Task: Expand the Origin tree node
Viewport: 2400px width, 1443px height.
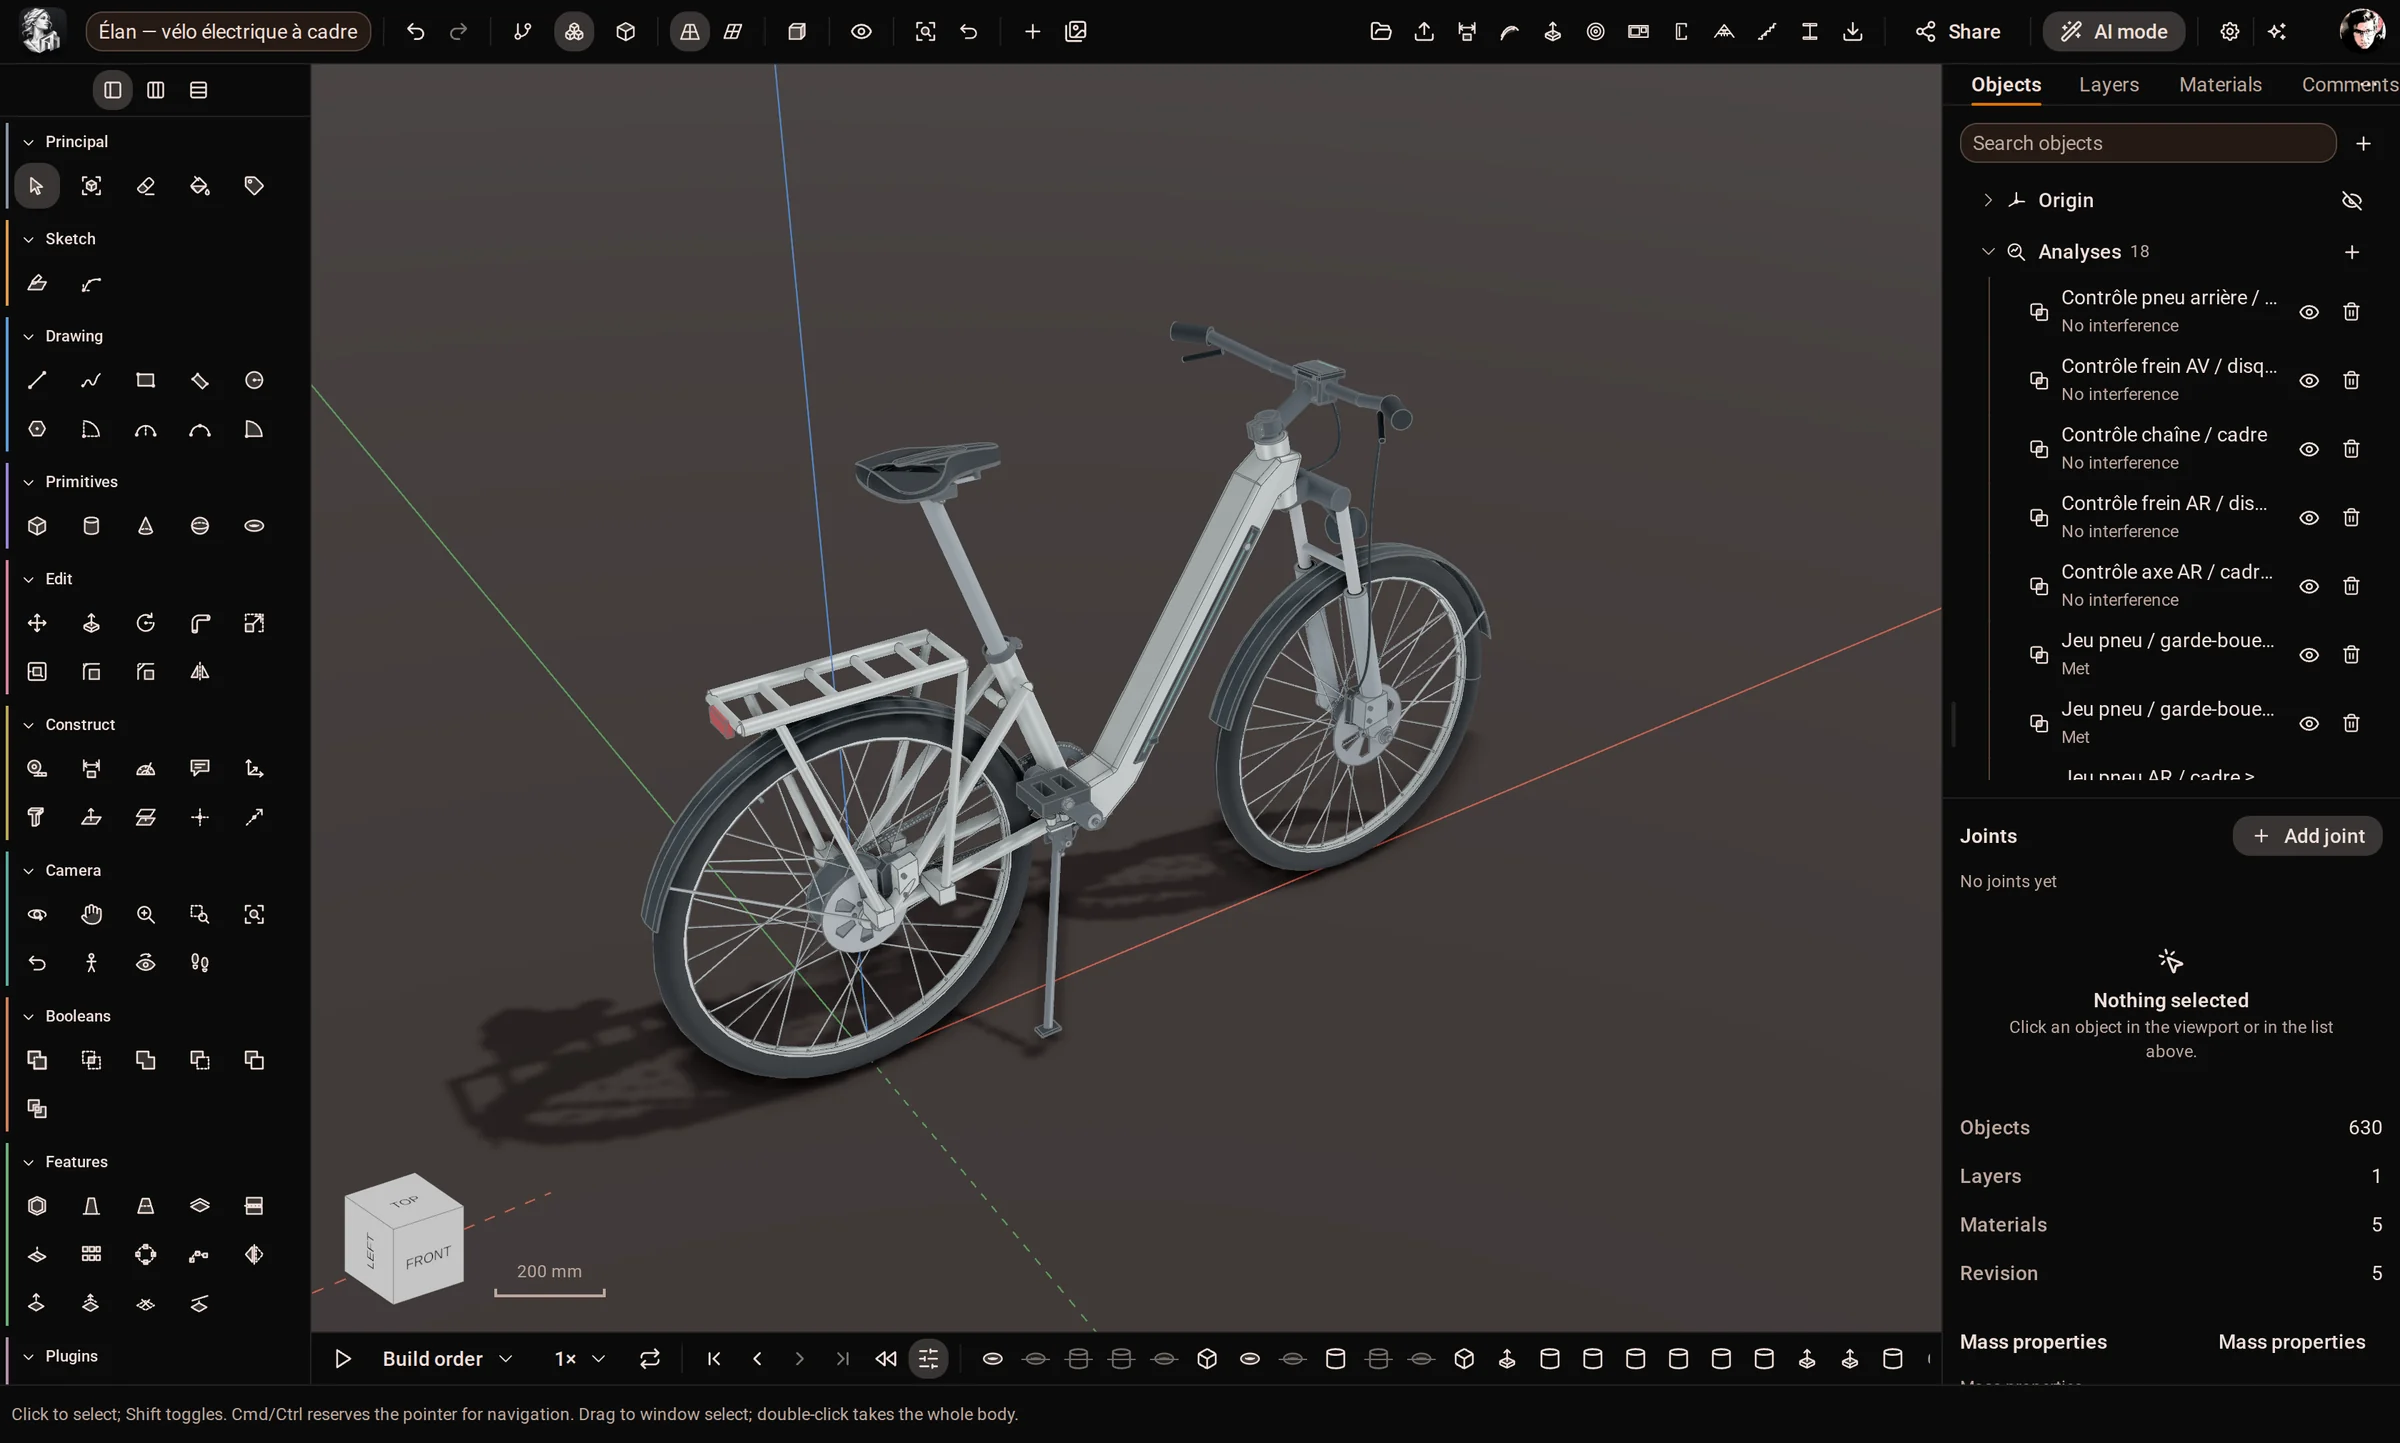Action: point(1988,200)
